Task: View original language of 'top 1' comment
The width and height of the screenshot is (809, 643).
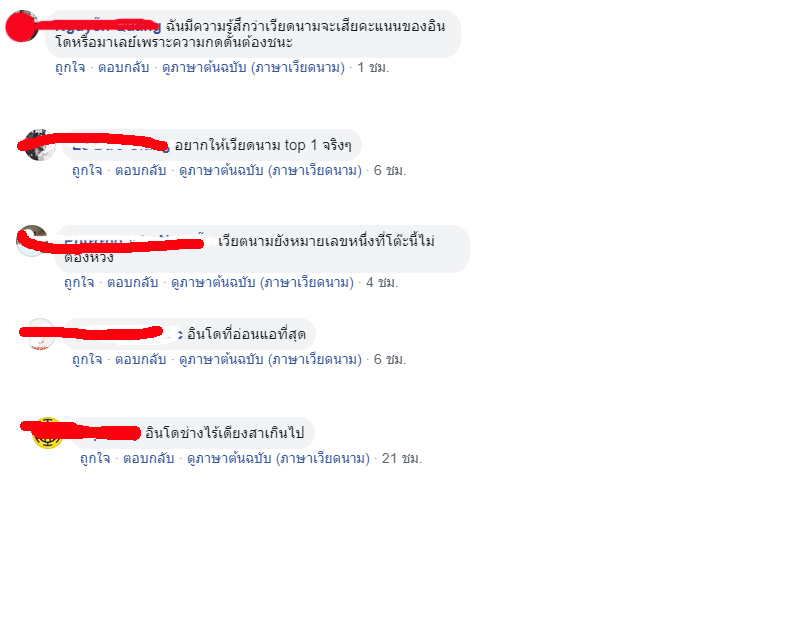Action: (x=270, y=170)
